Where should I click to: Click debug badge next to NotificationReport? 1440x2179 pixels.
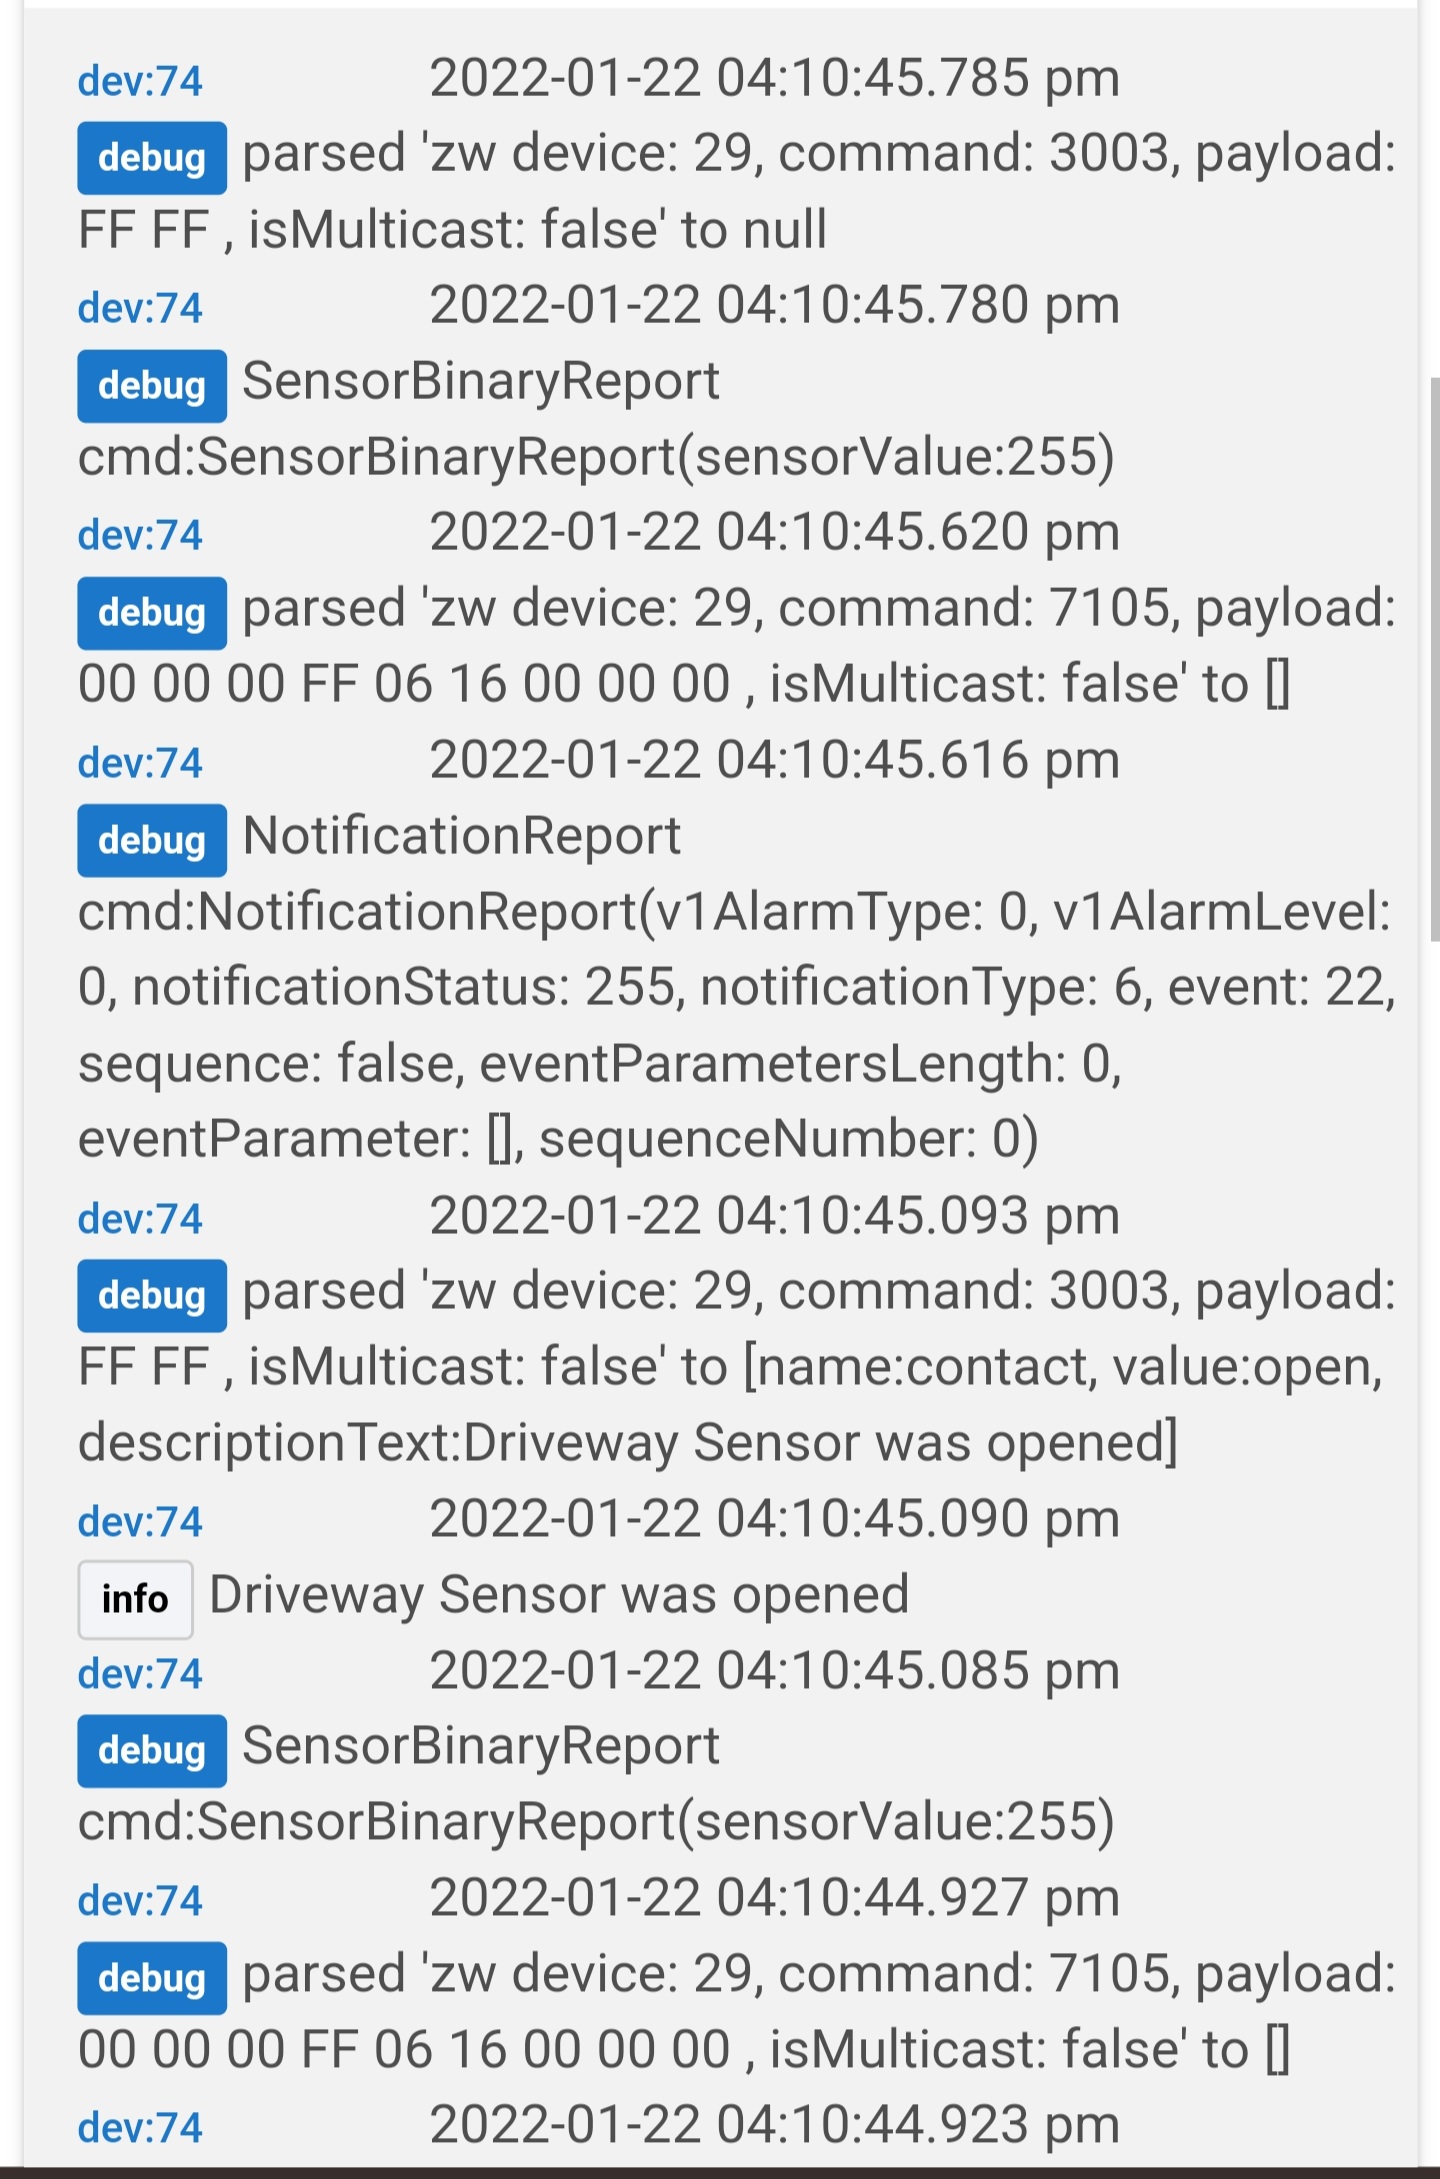152,840
